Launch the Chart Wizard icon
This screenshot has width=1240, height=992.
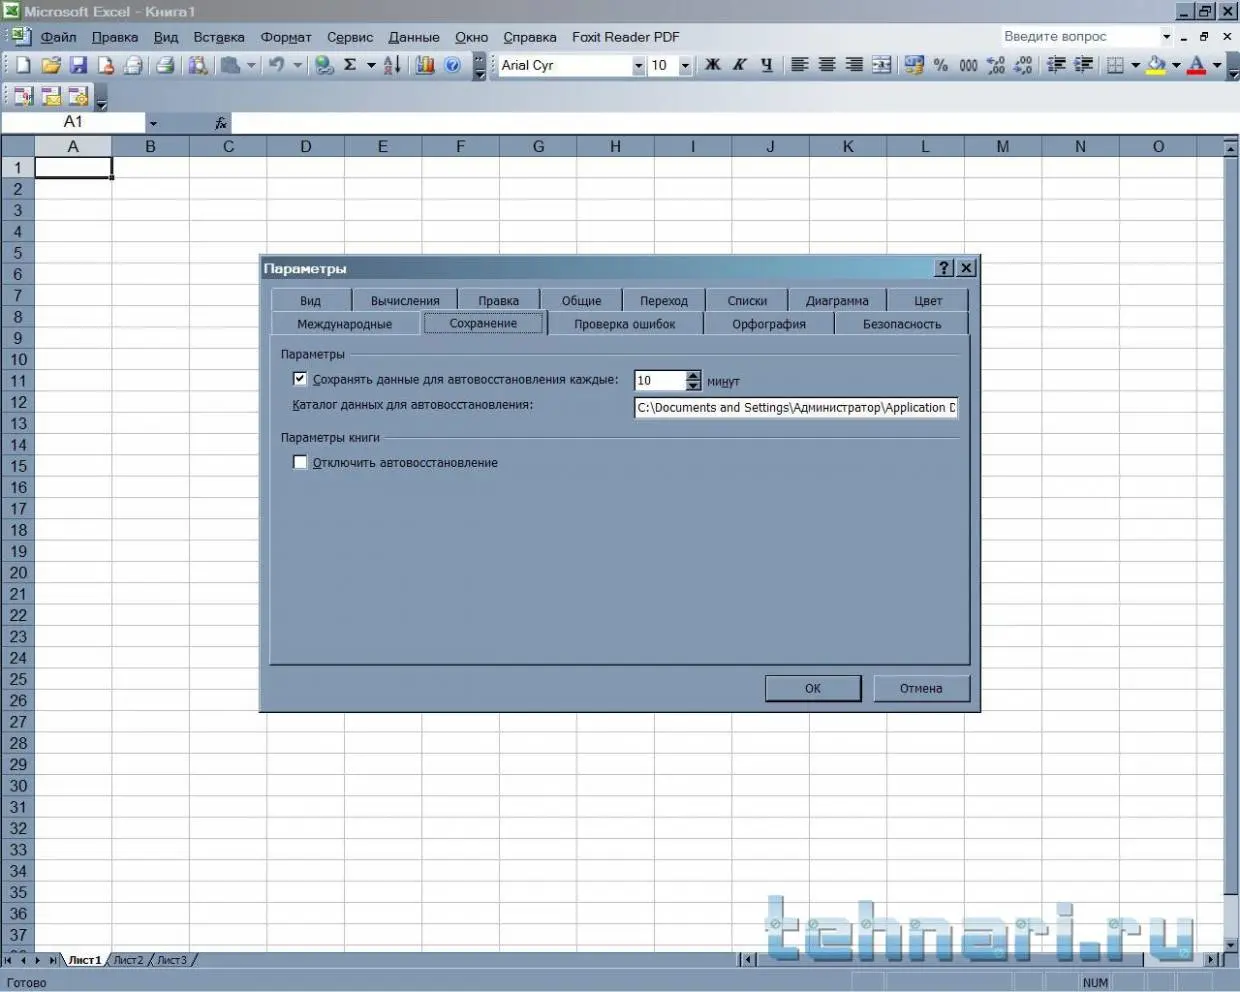pyautogui.click(x=425, y=65)
